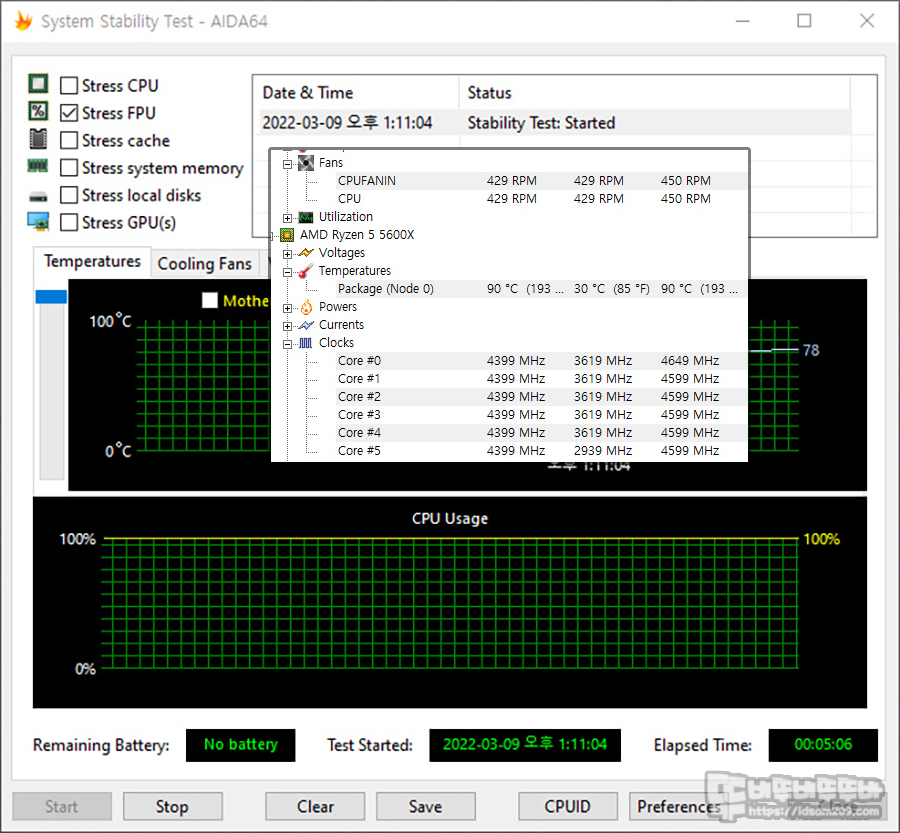
Task: Click the AIDA64 flame title icon
Action: pos(24,21)
